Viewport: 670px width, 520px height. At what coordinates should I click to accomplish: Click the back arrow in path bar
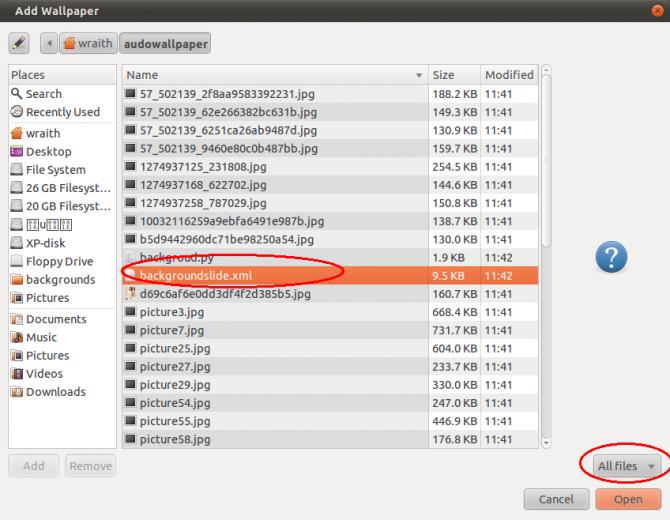[x=49, y=43]
